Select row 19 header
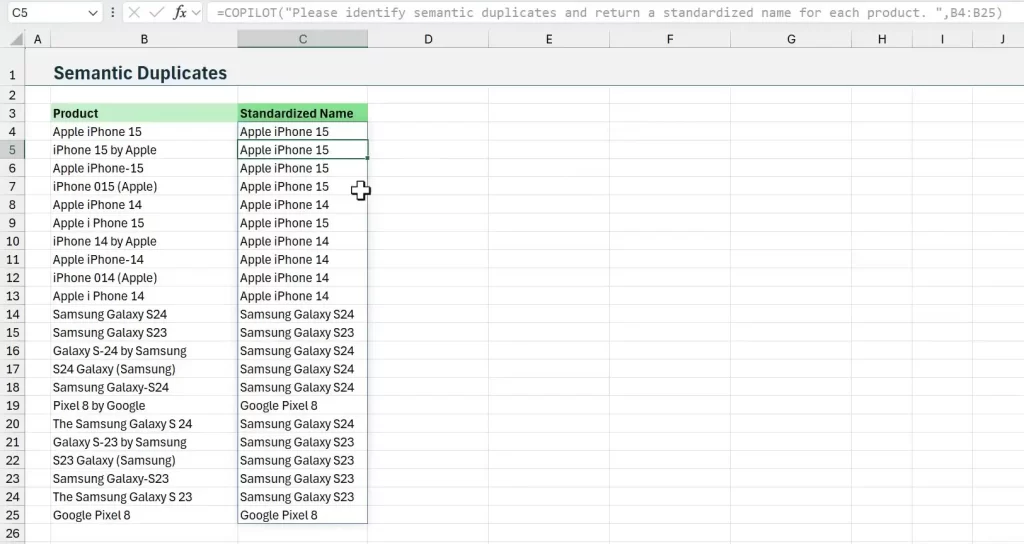This screenshot has height=544, width=1024. point(13,405)
